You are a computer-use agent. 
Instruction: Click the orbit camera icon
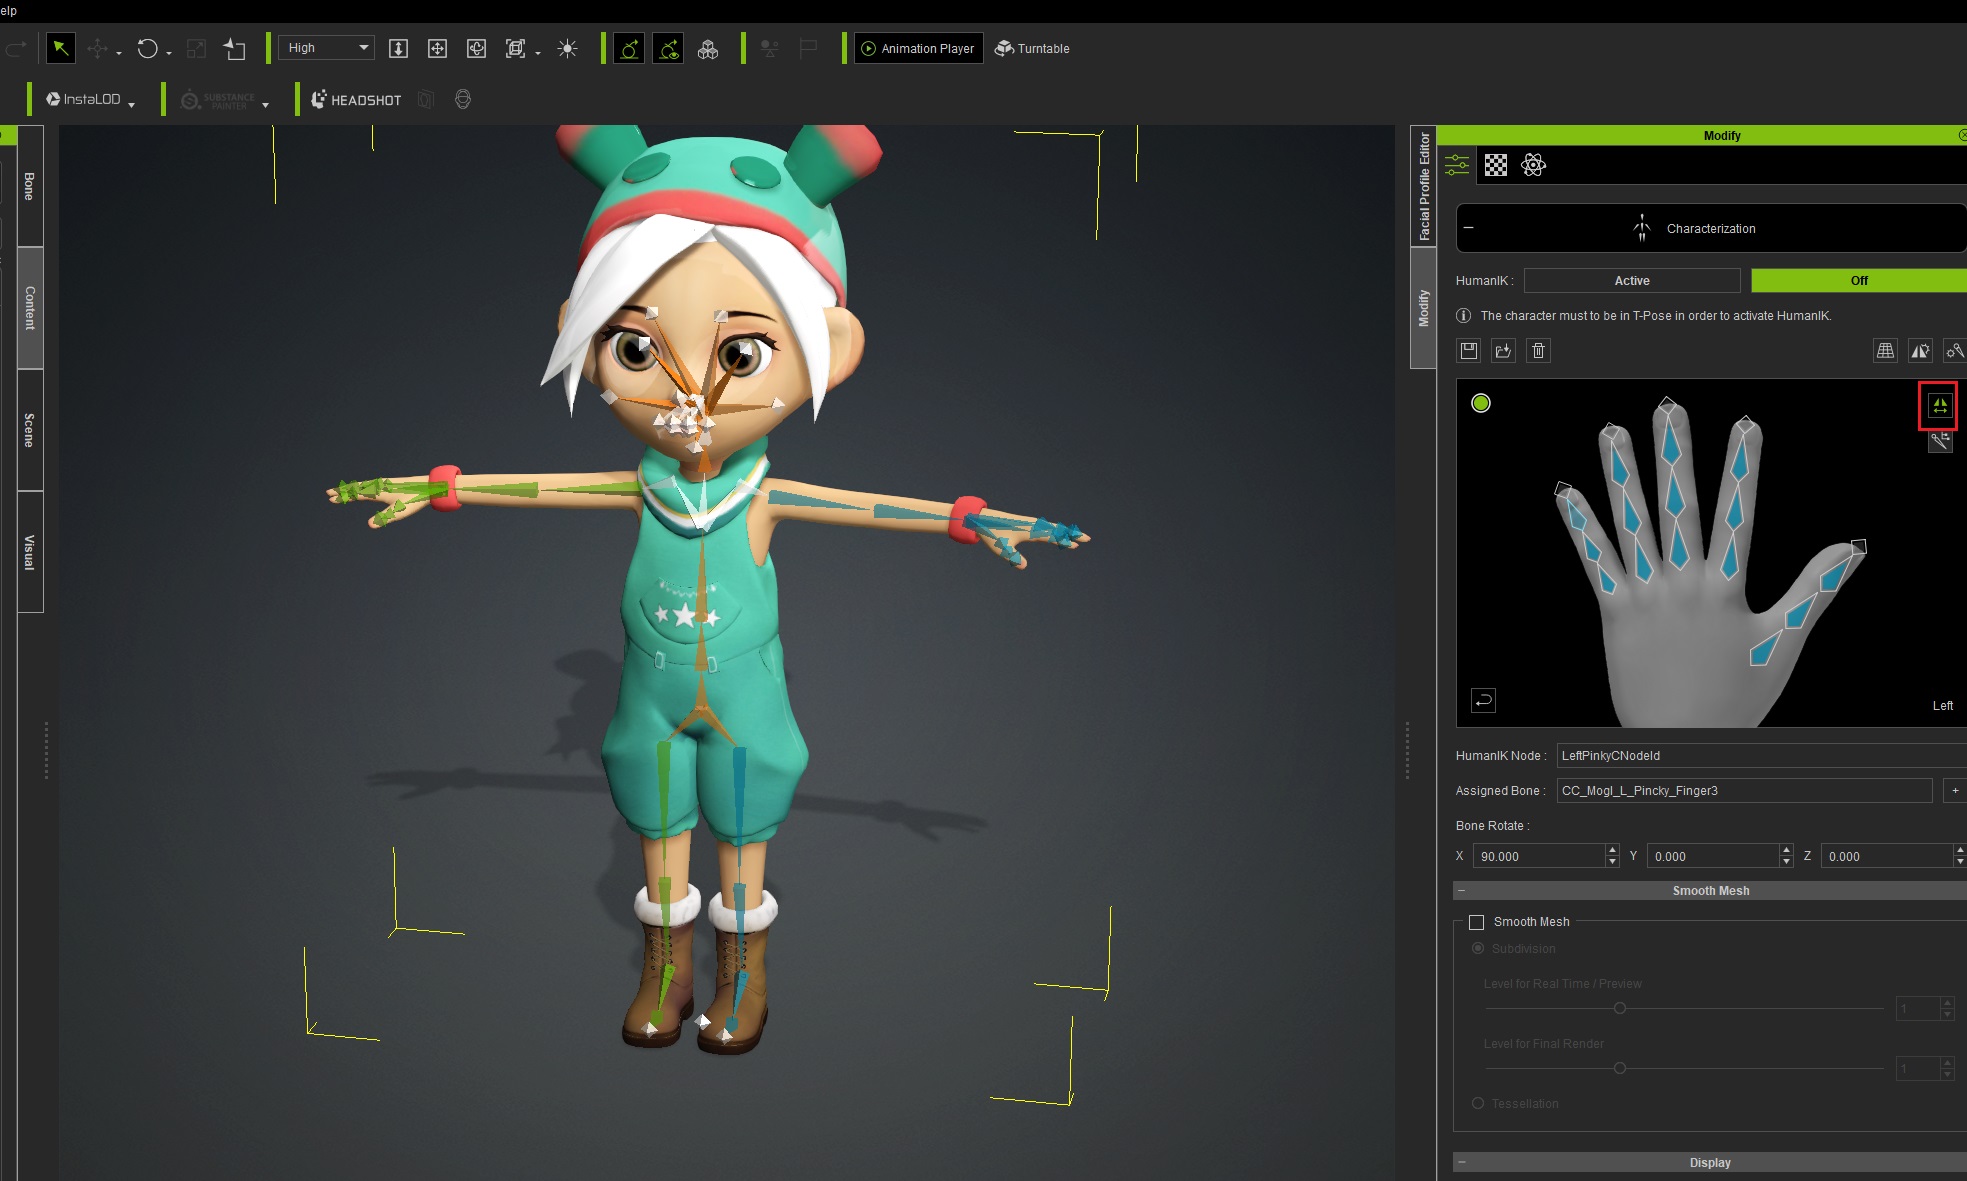tap(476, 48)
